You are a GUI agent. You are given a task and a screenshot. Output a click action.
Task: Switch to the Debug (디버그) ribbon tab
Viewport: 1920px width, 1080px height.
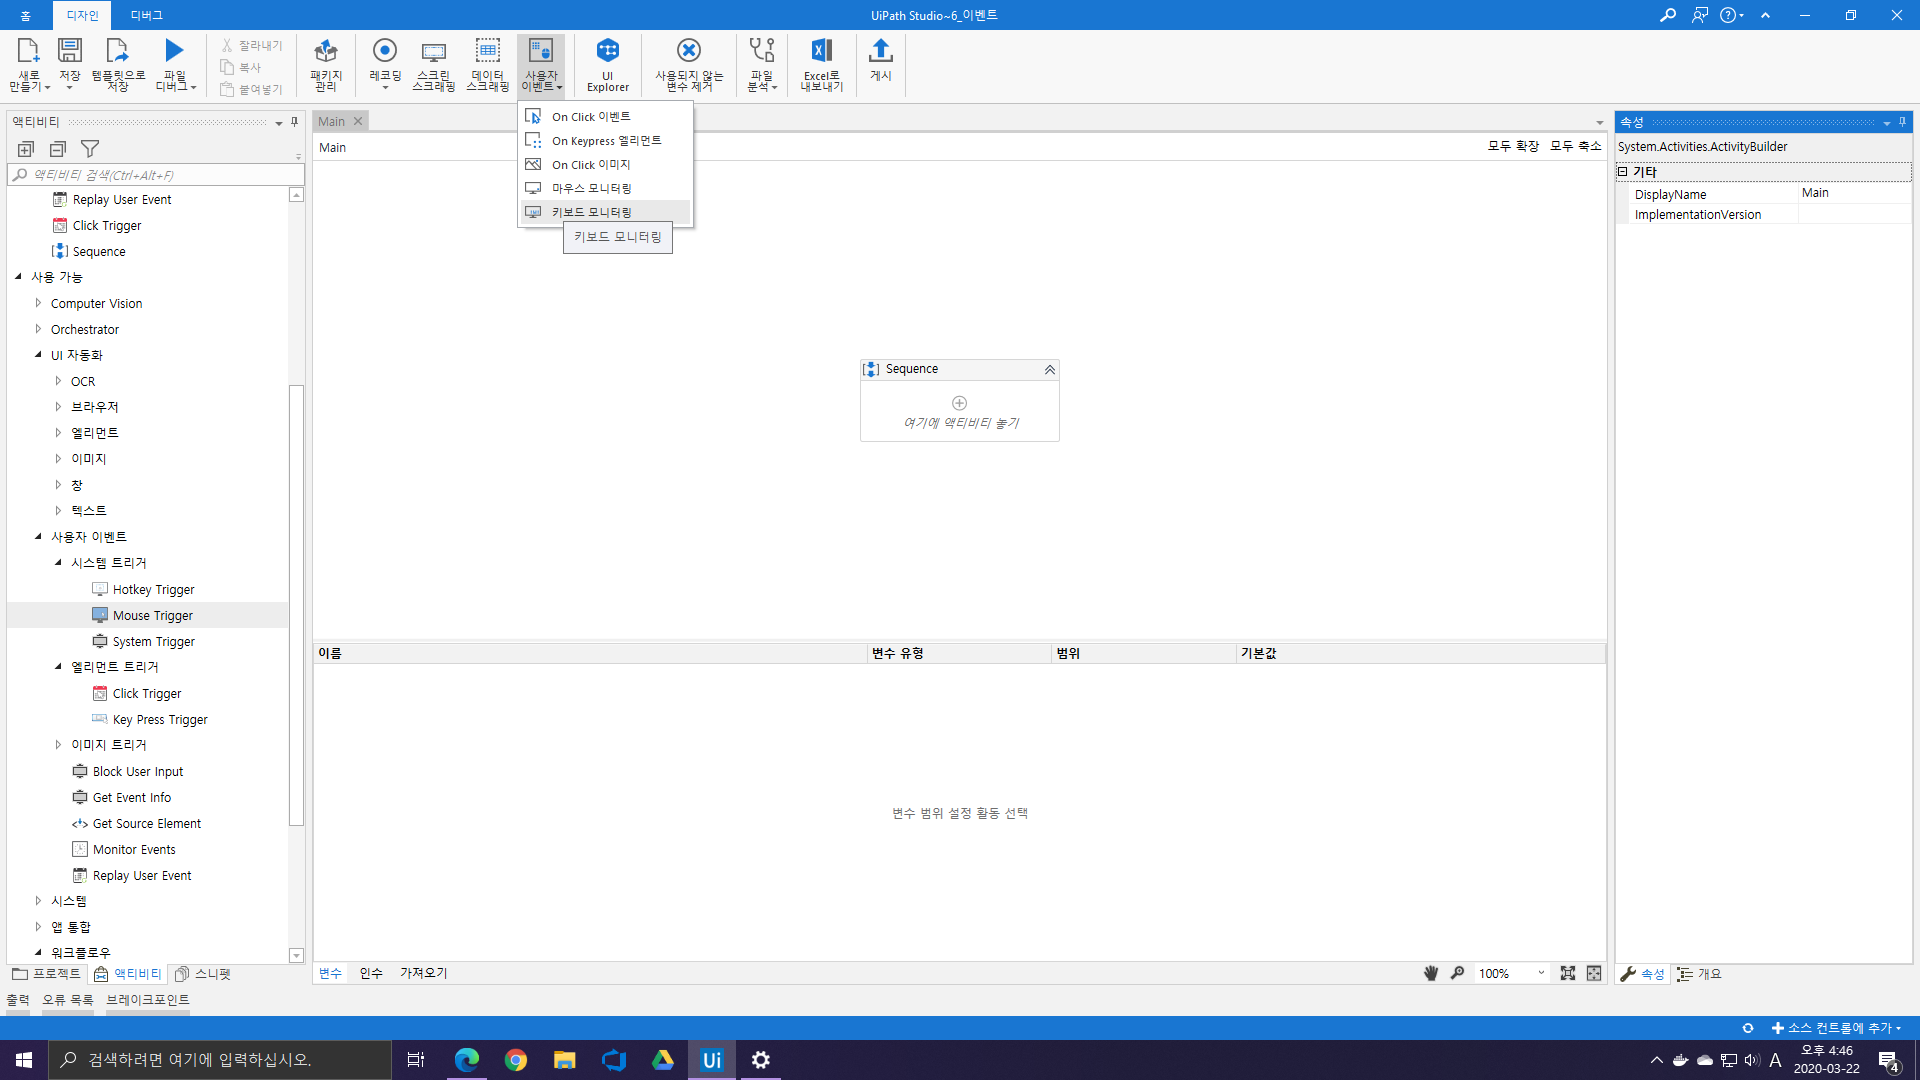(146, 15)
